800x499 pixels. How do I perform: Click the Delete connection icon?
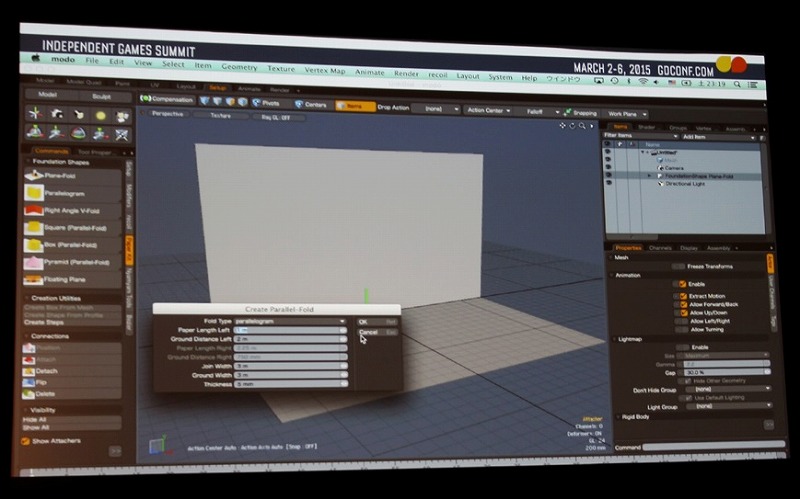click(29, 394)
